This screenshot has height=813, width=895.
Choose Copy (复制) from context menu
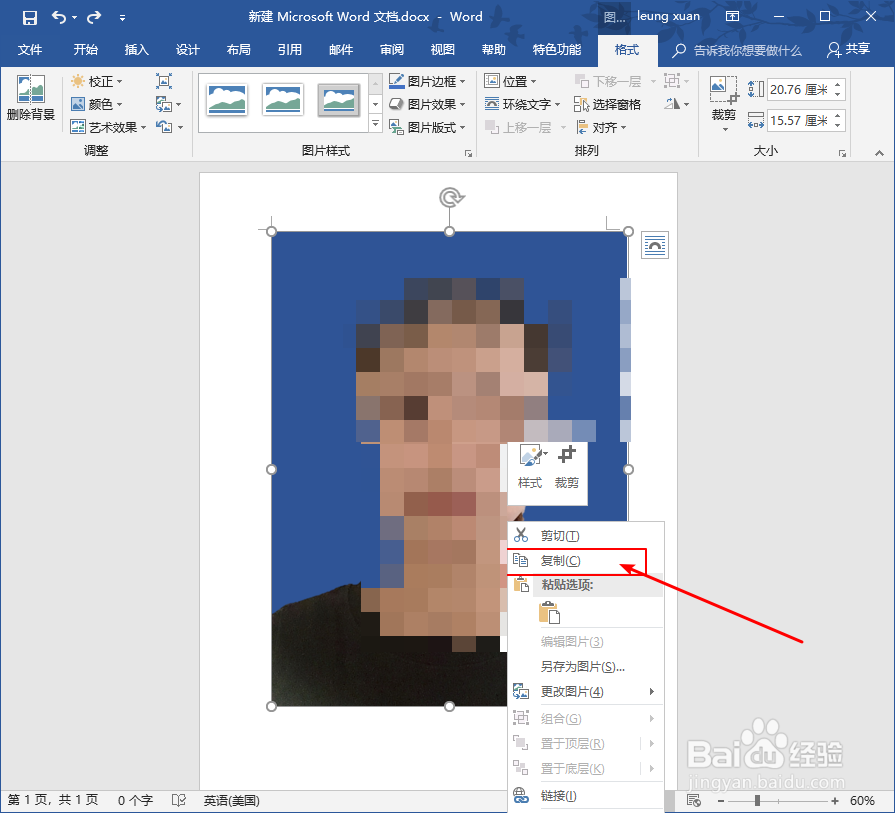tap(586, 561)
